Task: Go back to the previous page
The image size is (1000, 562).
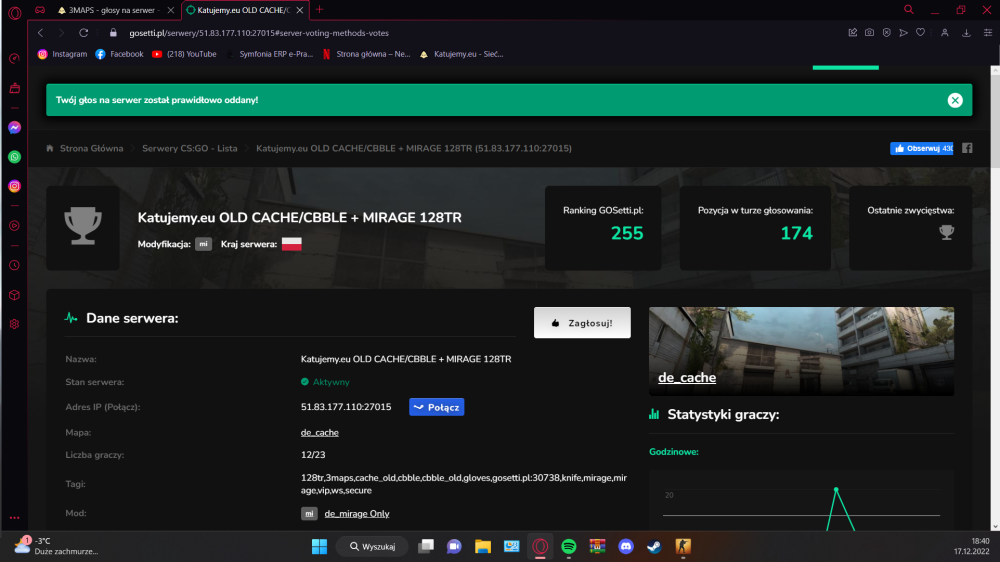Action: [x=40, y=33]
